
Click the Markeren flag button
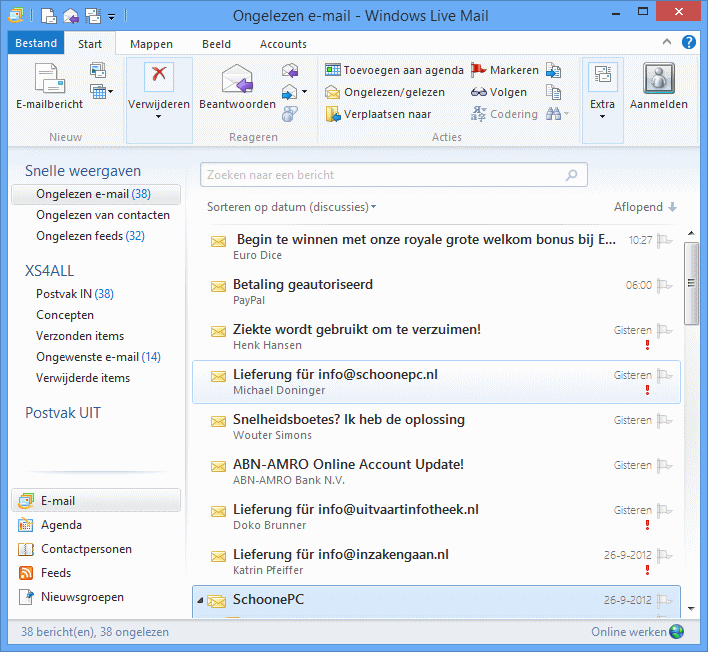505,70
